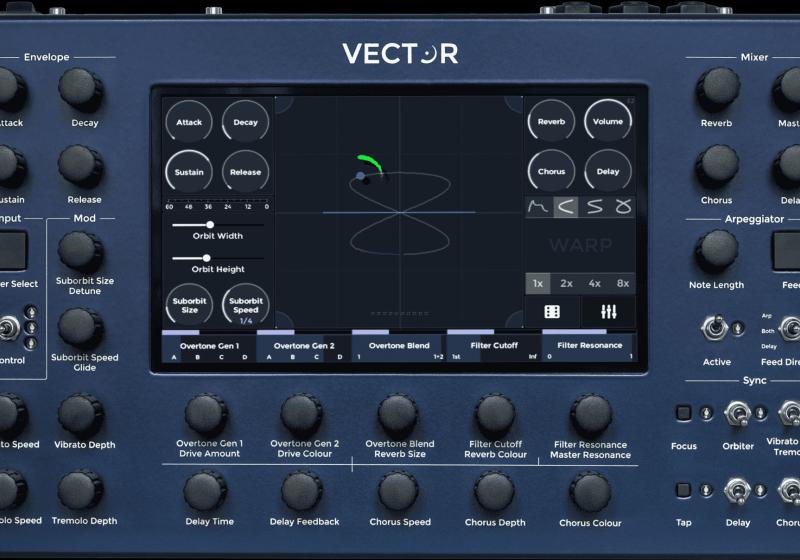800x560 pixels.
Task: Click the Chorus Depth knob
Action: tap(494, 492)
